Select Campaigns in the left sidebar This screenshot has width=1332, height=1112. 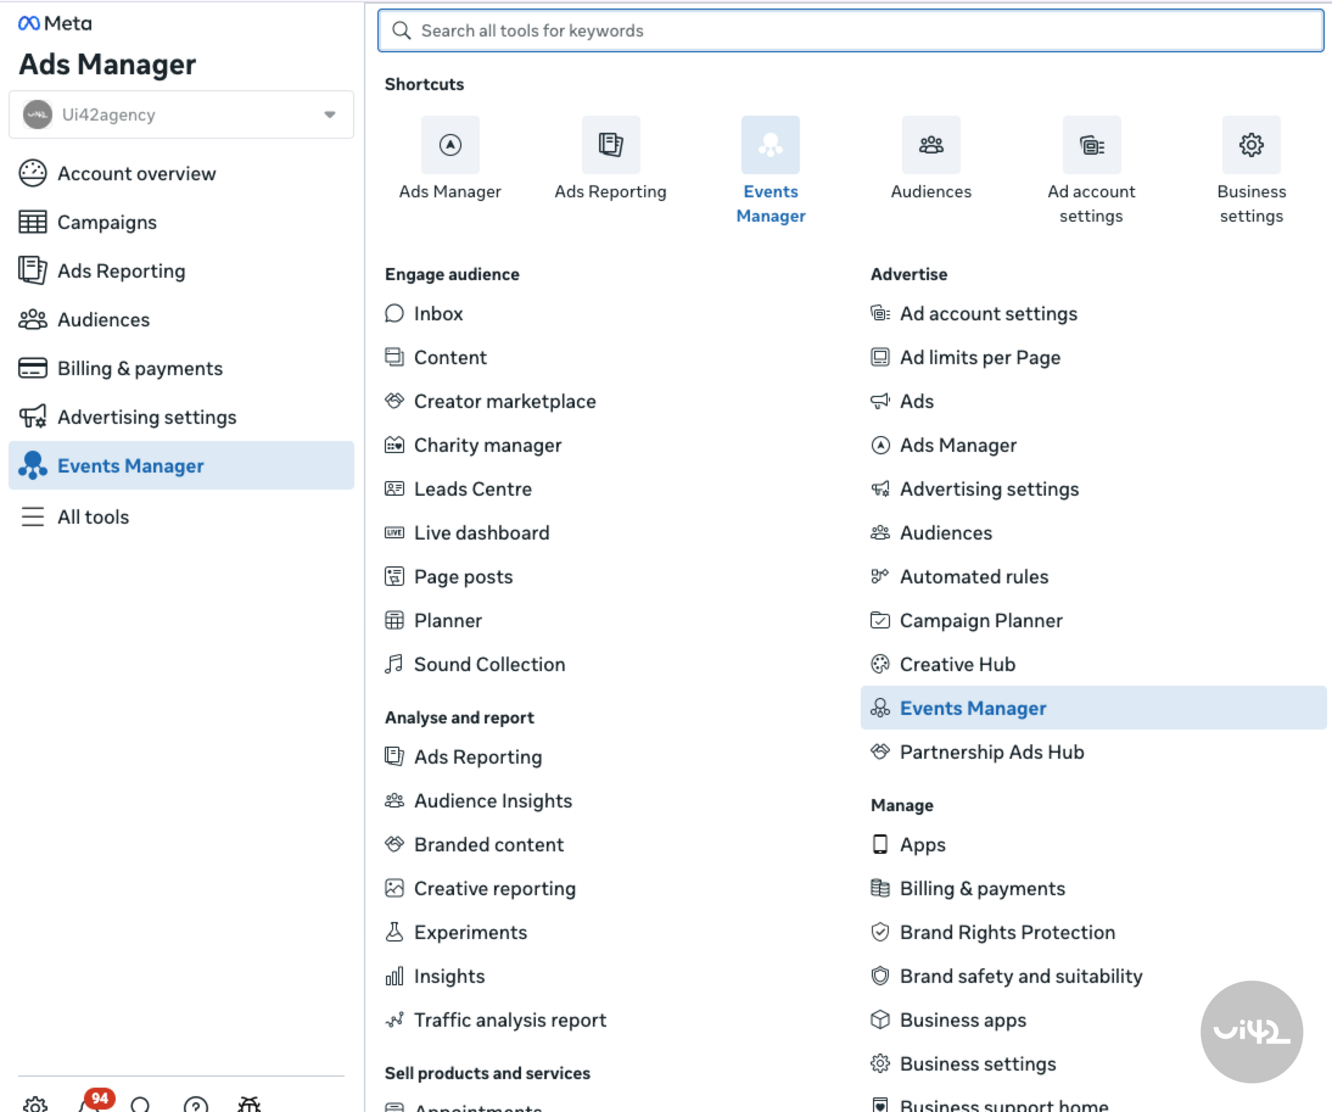click(107, 222)
